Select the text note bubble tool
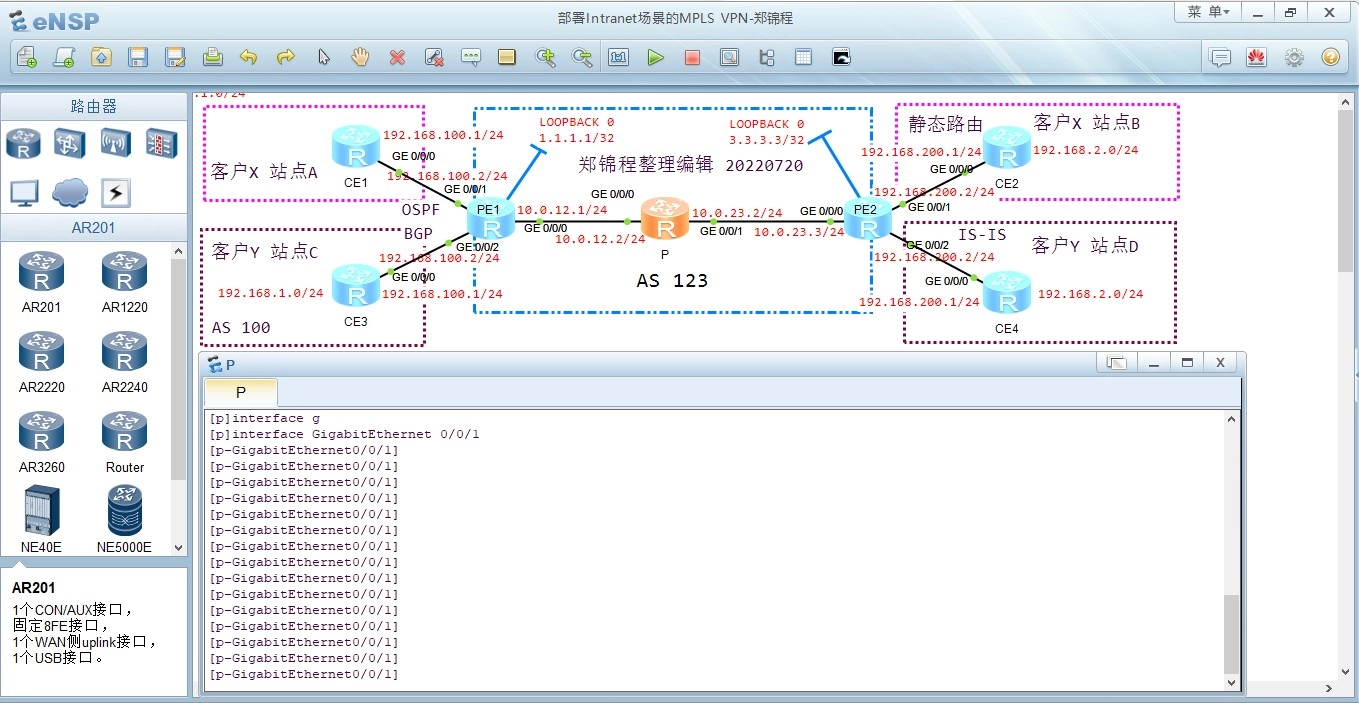The height and width of the screenshot is (703, 1359). click(x=471, y=58)
